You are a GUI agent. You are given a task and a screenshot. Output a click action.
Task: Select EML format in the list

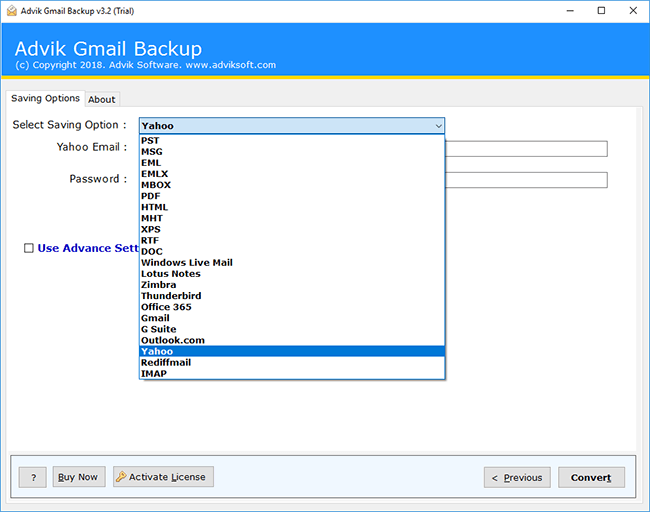[292, 163]
